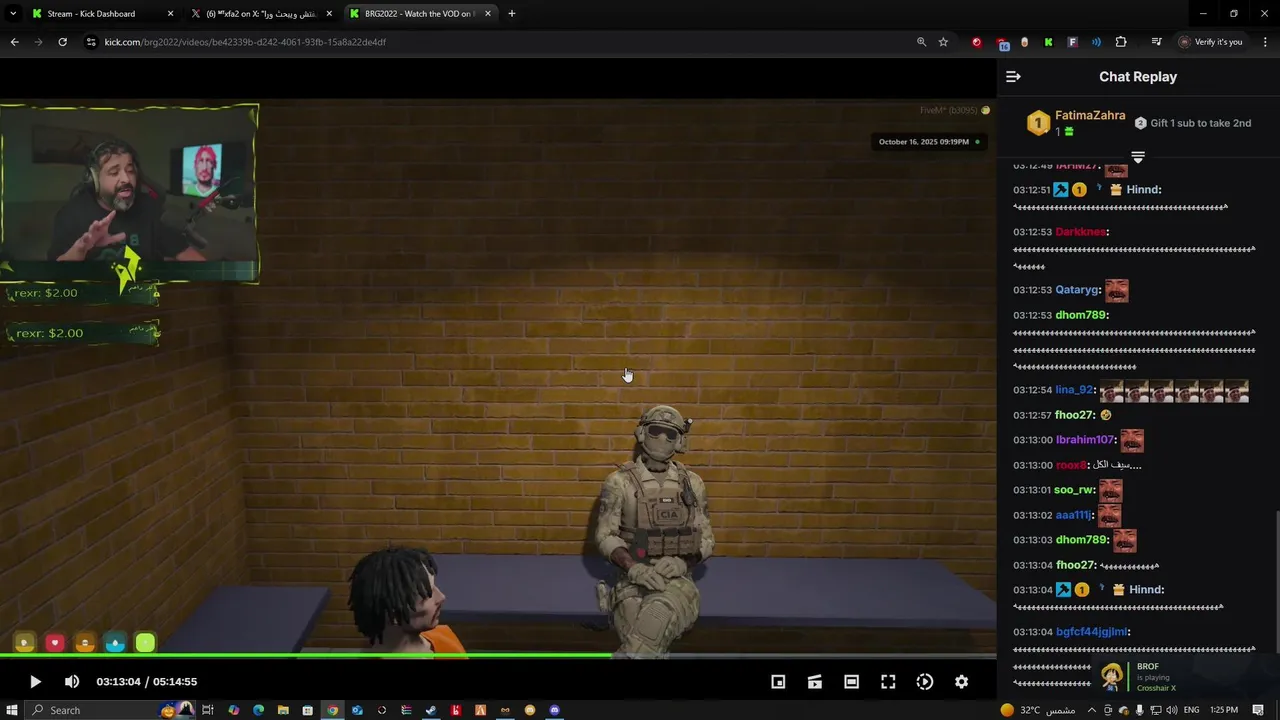1280x720 pixels.
Task: Open Task View on taskbar
Action: (x=208, y=710)
